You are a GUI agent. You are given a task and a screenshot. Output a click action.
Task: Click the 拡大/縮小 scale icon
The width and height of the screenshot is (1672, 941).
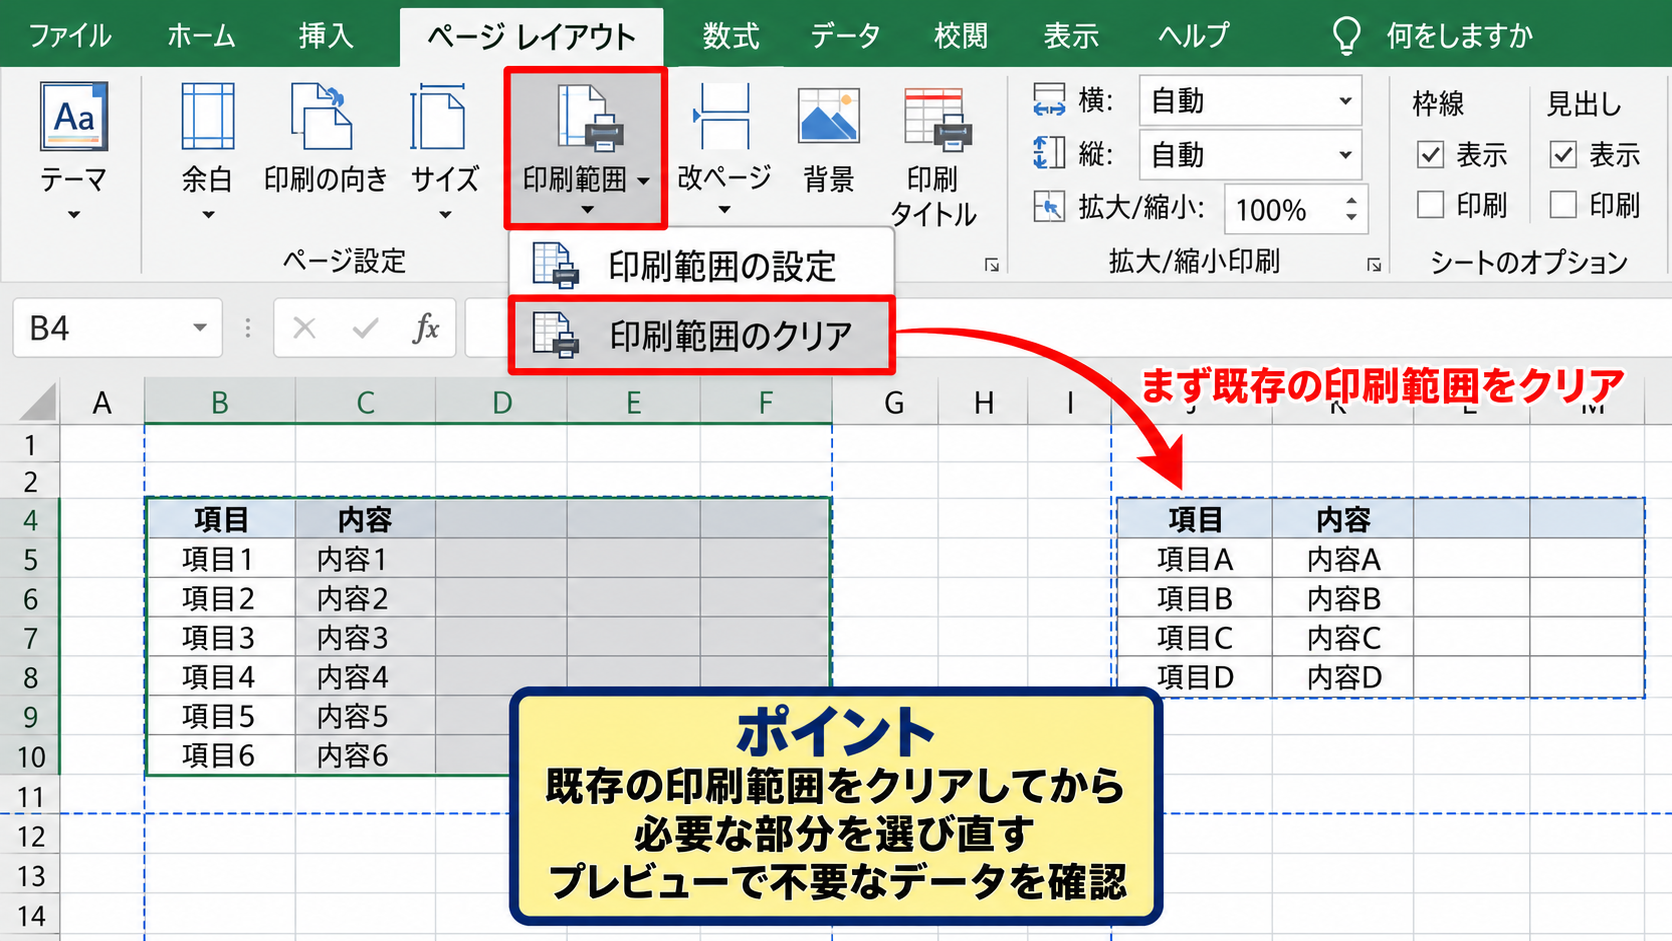(1049, 208)
